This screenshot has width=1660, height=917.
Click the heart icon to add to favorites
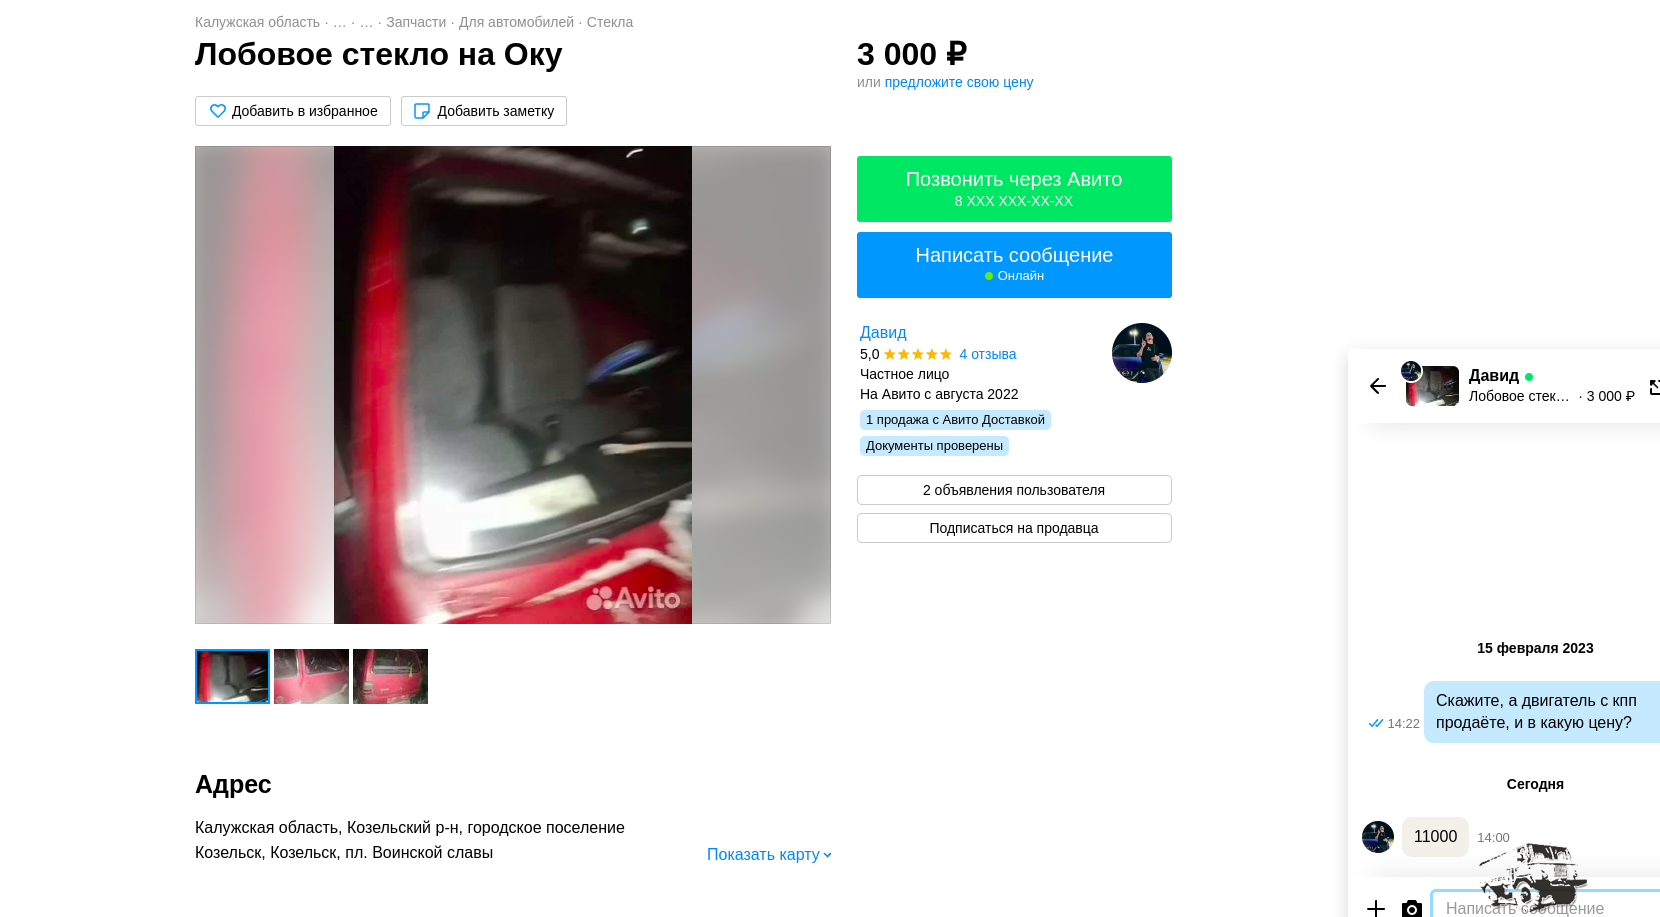coord(218,111)
